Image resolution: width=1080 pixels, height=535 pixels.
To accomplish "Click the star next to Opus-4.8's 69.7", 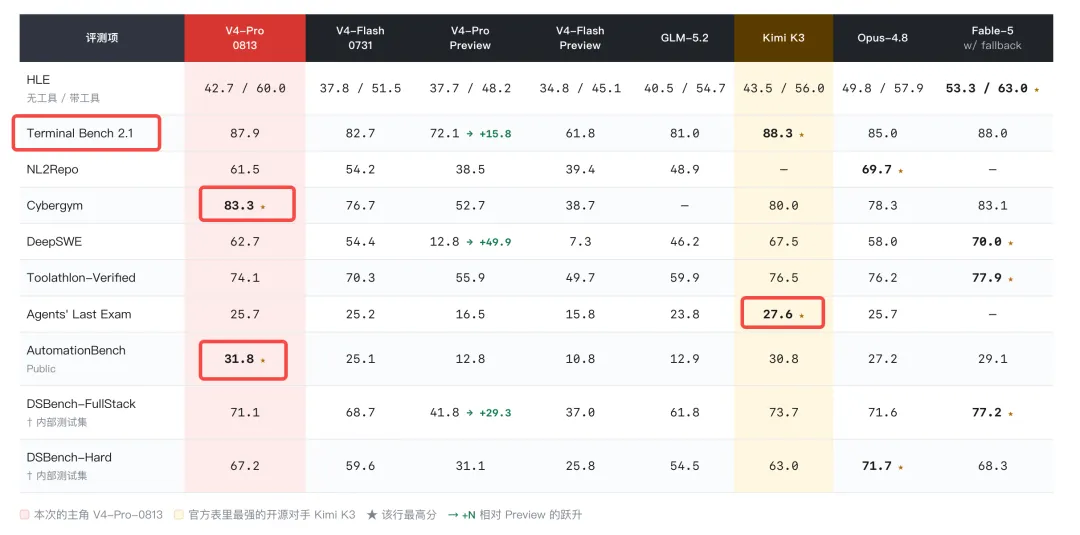I will coord(900,170).
